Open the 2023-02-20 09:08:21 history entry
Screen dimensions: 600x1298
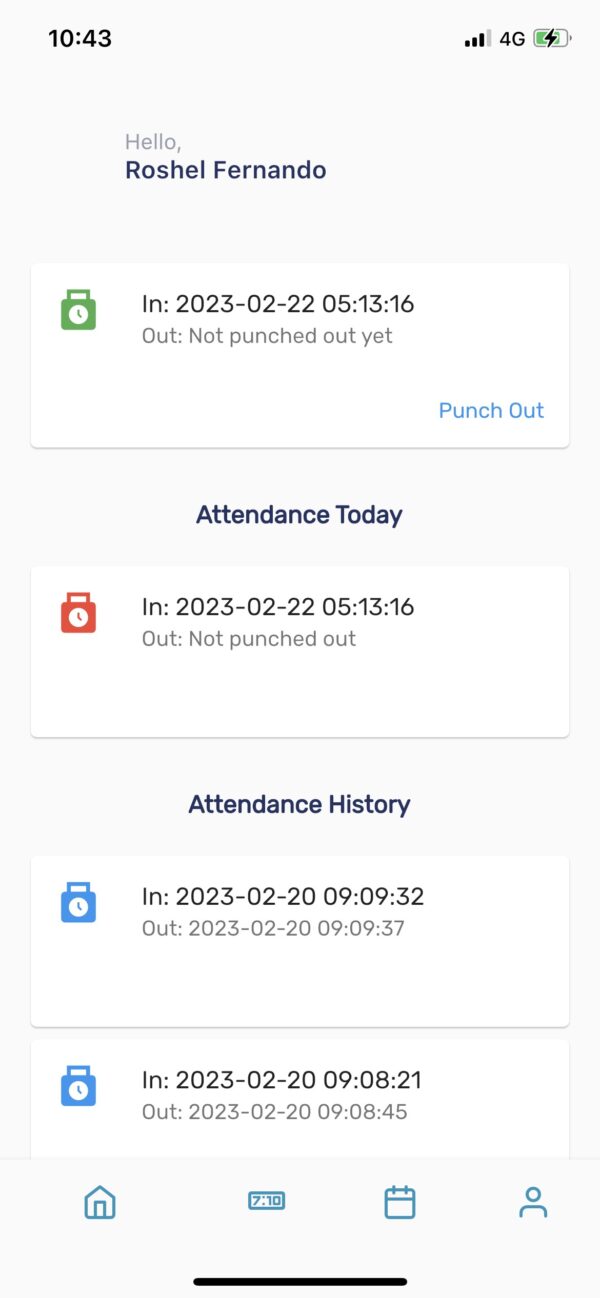point(299,1090)
